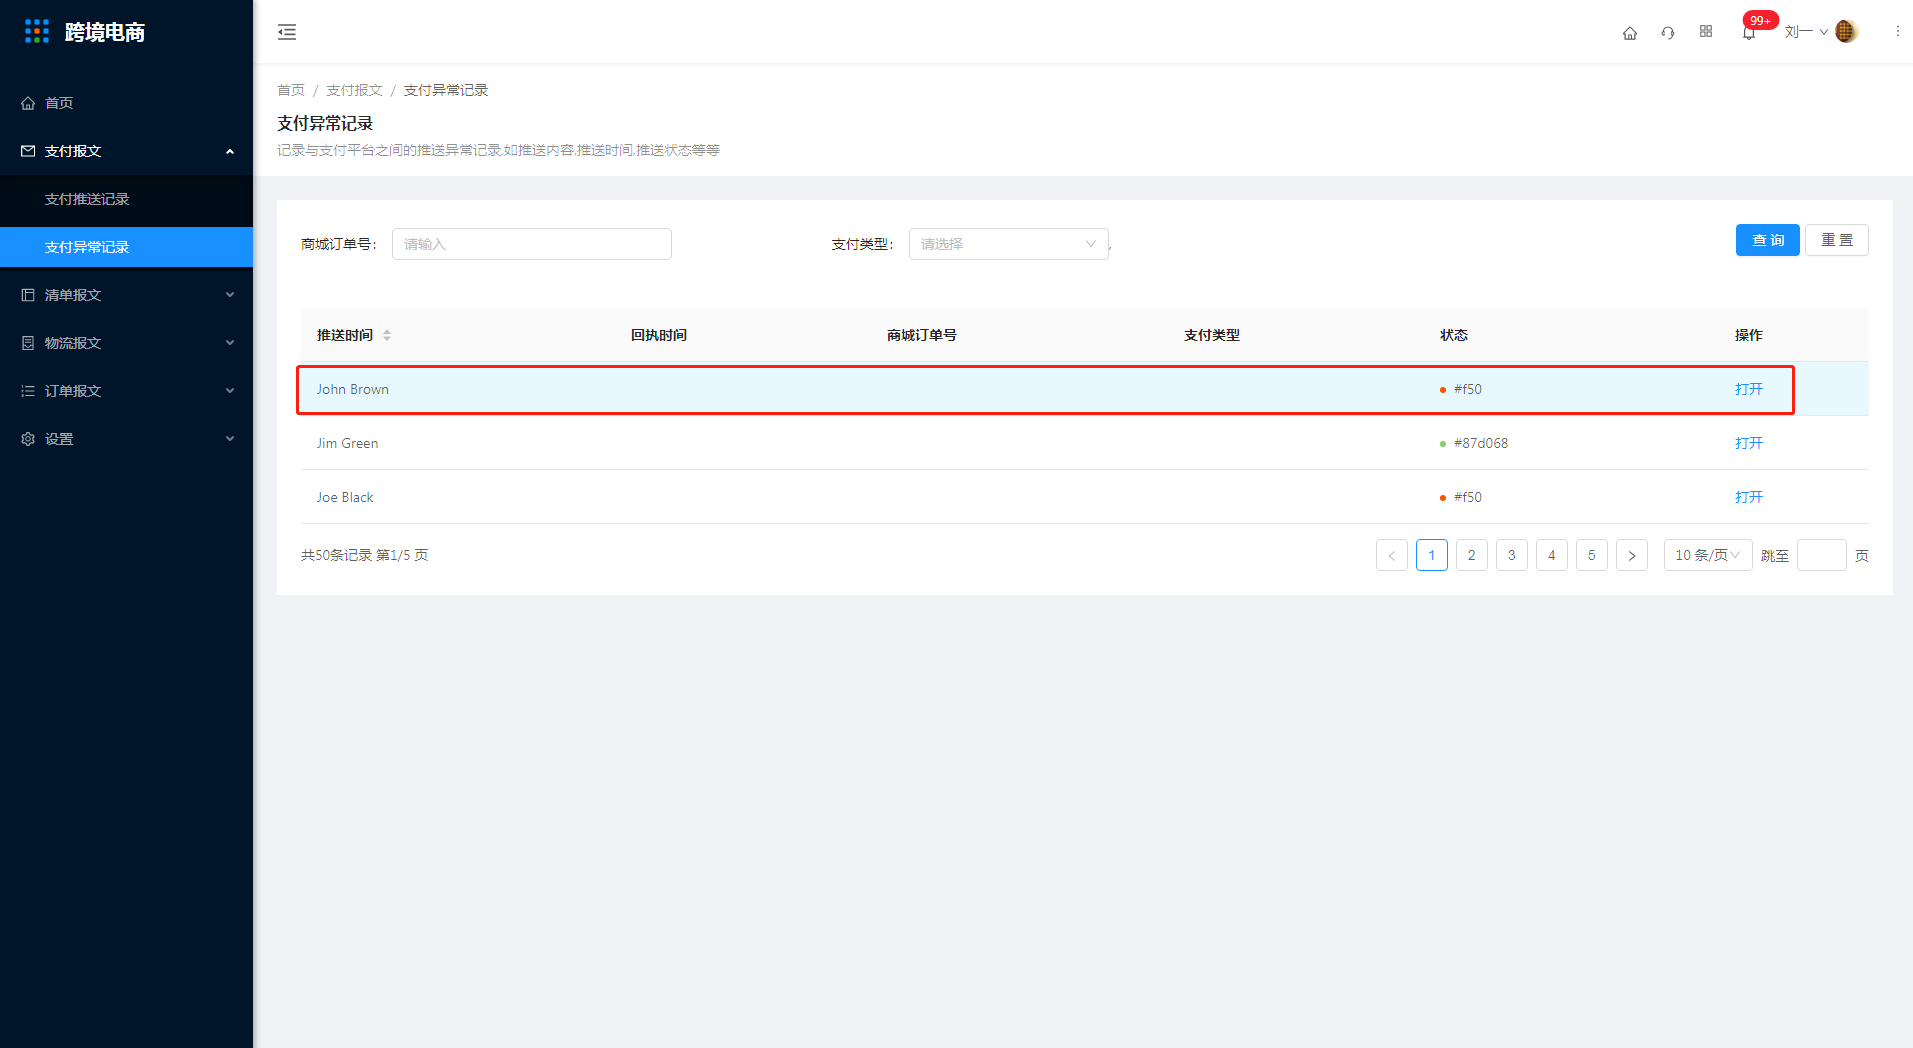1913x1048 pixels.
Task: Click status #87d068 in Jim Green row
Action: pyautogui.click(x=1474, y=443)
